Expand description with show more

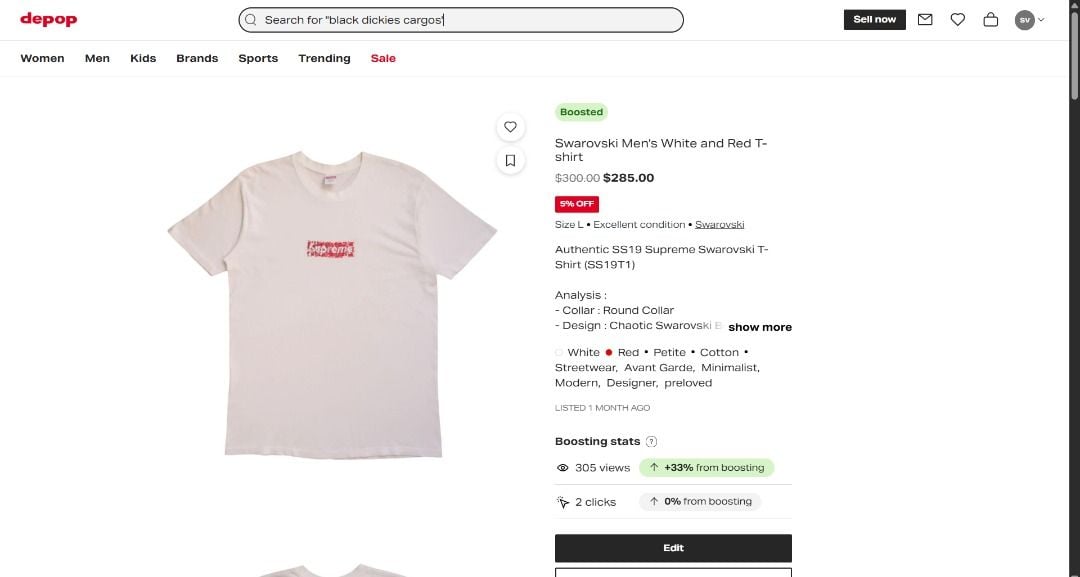760,327
